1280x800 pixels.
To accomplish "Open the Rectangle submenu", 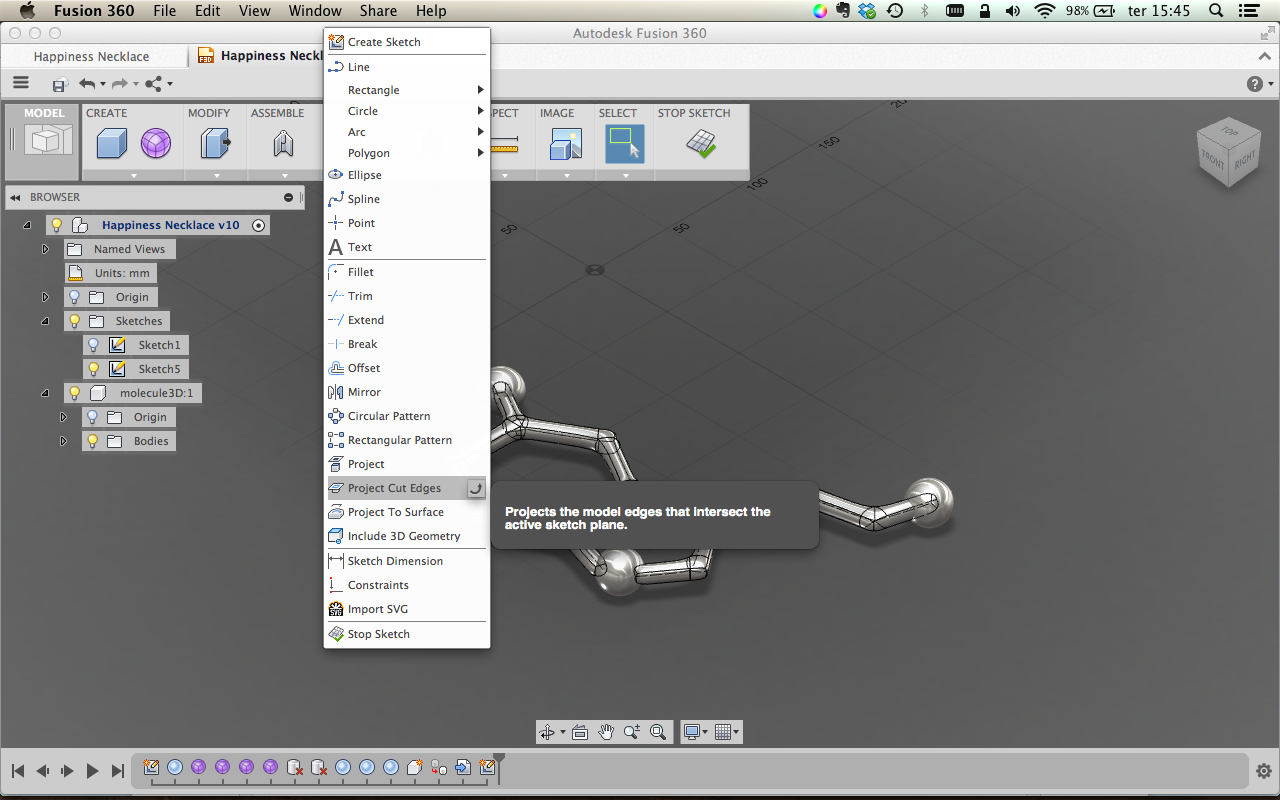I will (x=407, y=90).
